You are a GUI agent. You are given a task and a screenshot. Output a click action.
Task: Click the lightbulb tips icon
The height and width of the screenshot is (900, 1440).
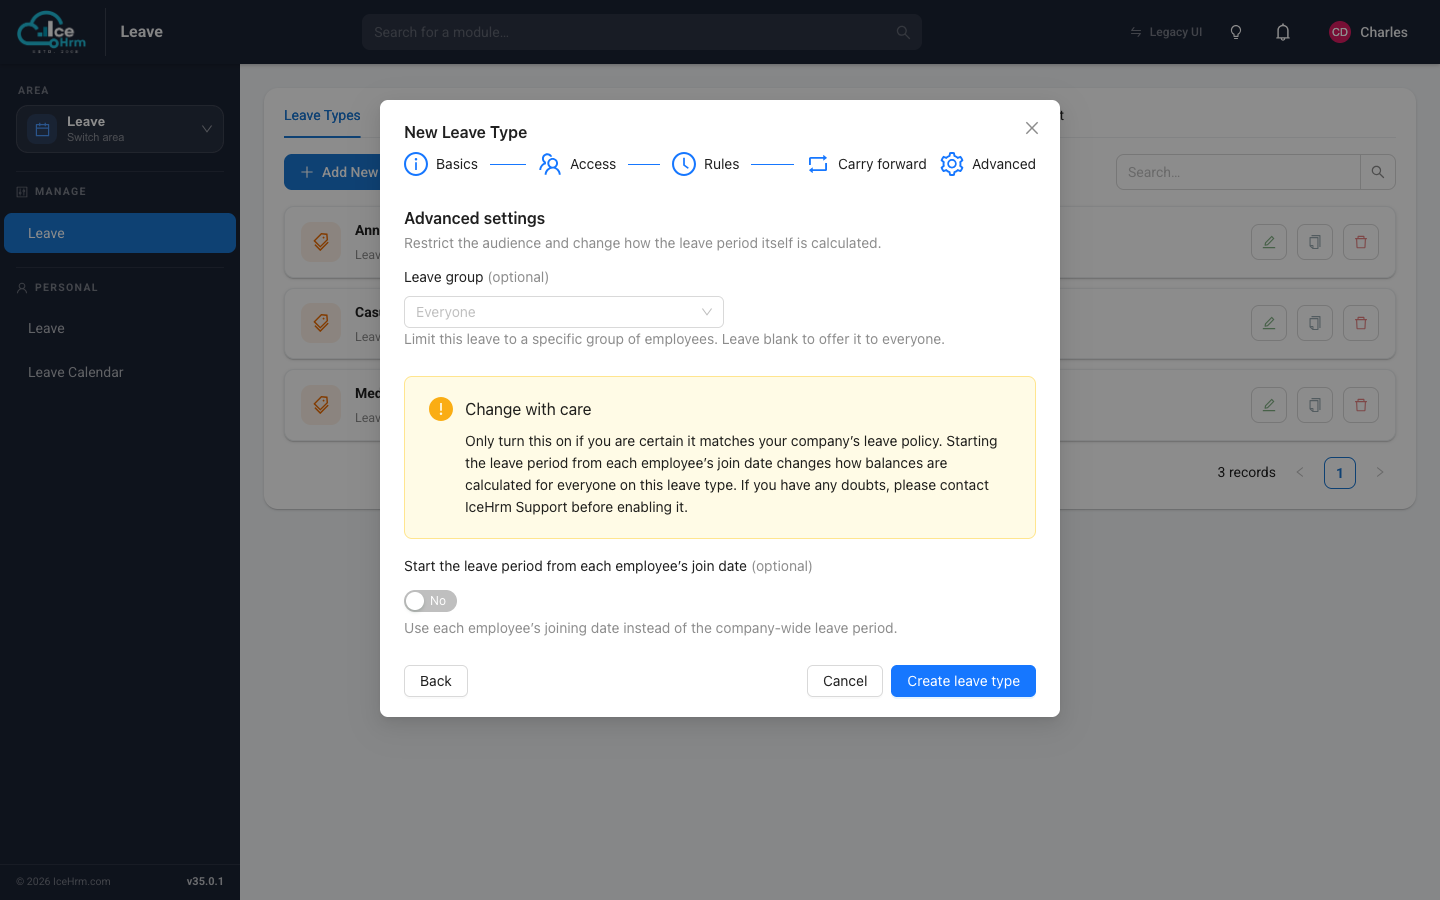[x=1236, y=32]
